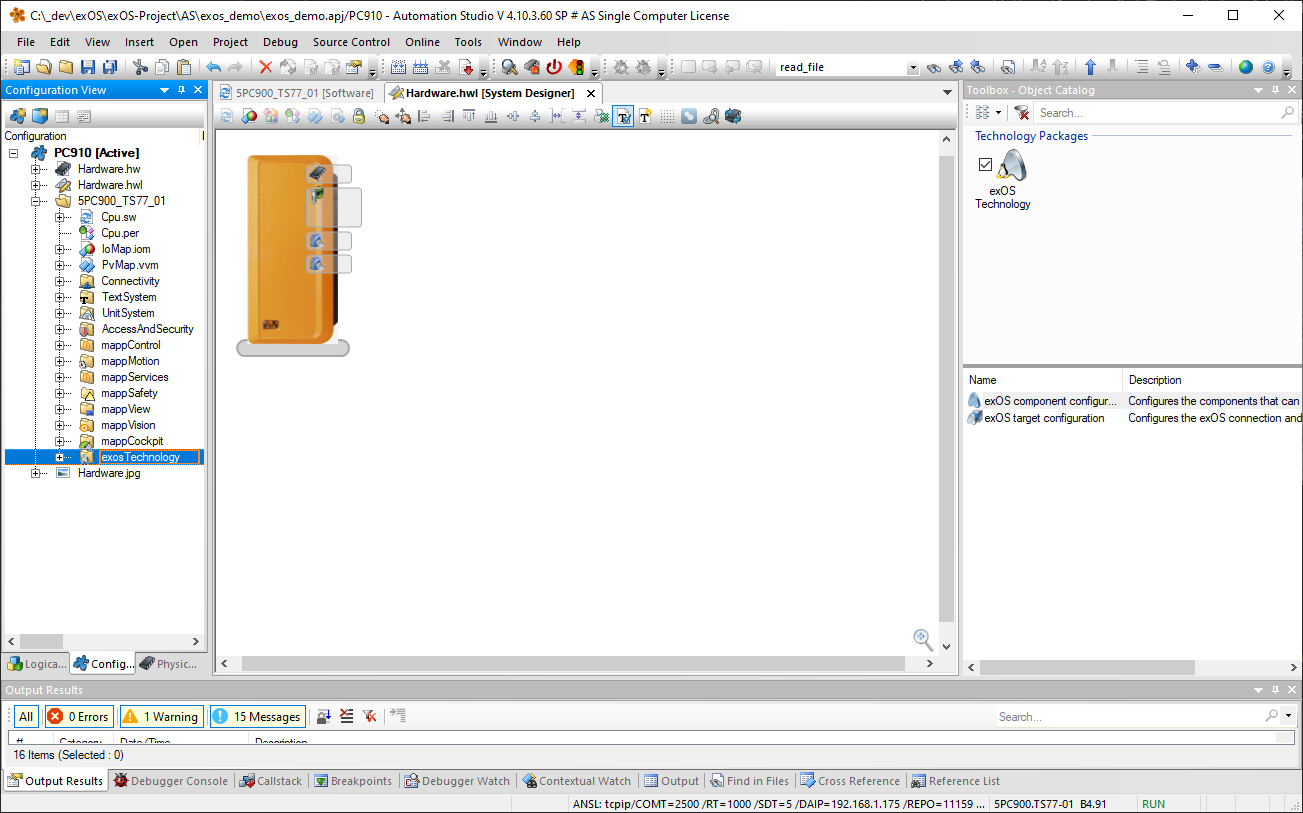Select the mappView tree item
The height and width of the screenshot is (813, 1303).
(x=125, y=409)
